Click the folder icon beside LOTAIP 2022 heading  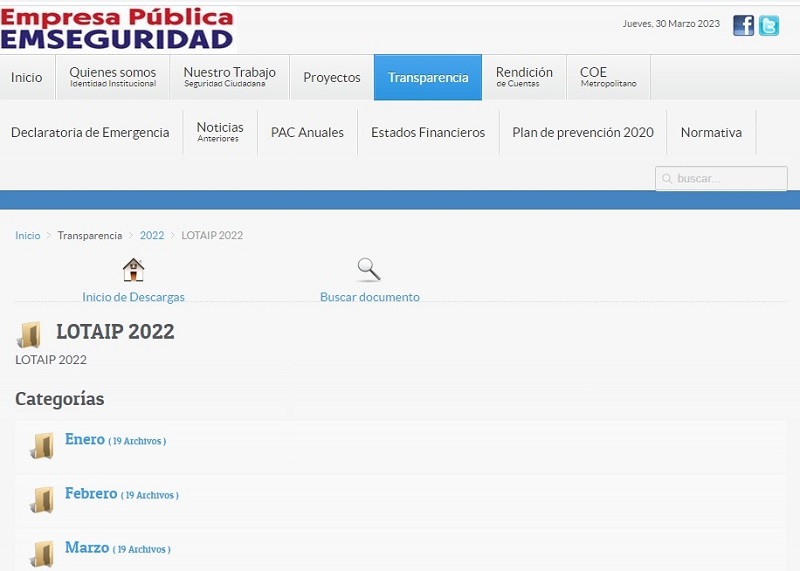pos(29,334)
